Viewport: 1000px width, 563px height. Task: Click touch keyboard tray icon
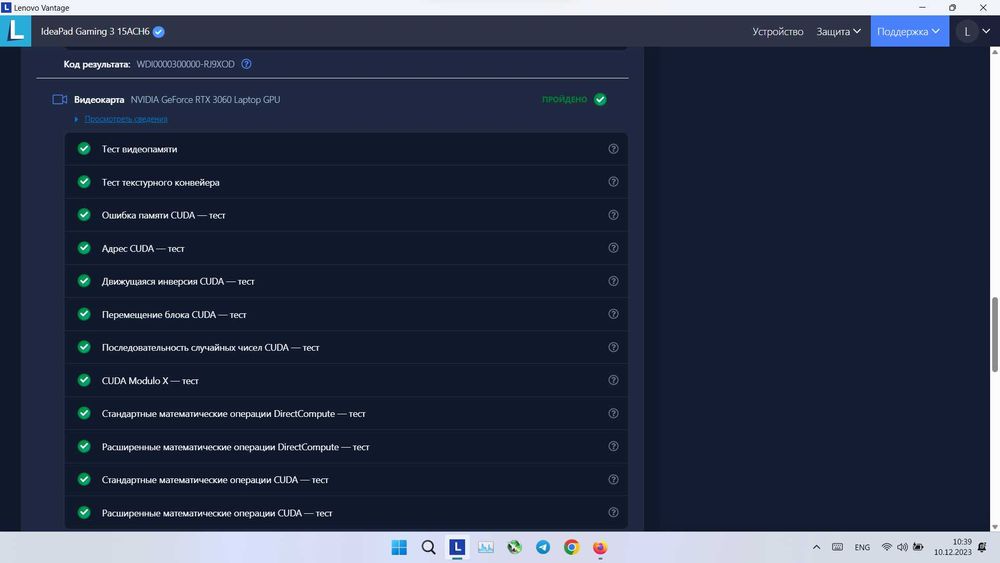click(x=838, y=547)
